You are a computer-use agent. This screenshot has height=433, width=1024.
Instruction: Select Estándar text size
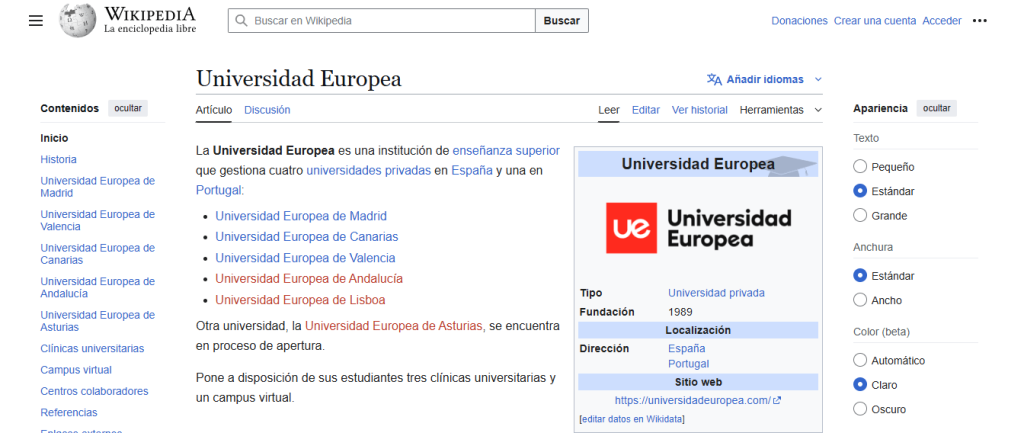pos(860,191)
